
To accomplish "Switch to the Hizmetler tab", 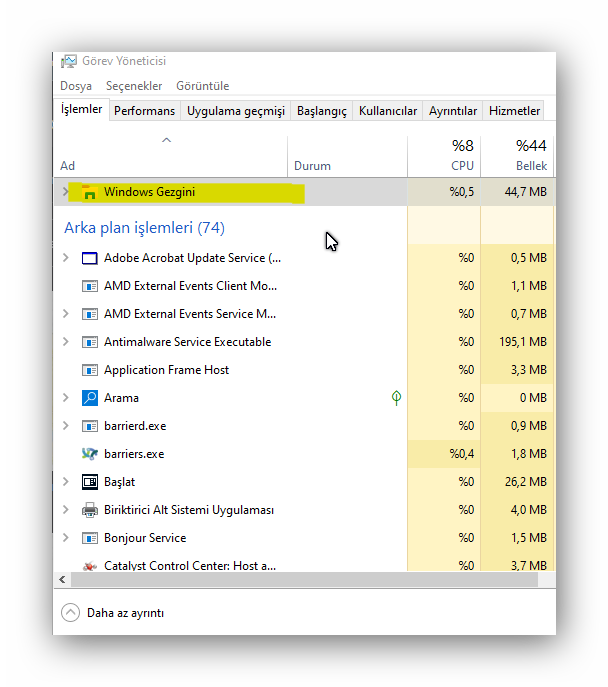I will point(514,111).
